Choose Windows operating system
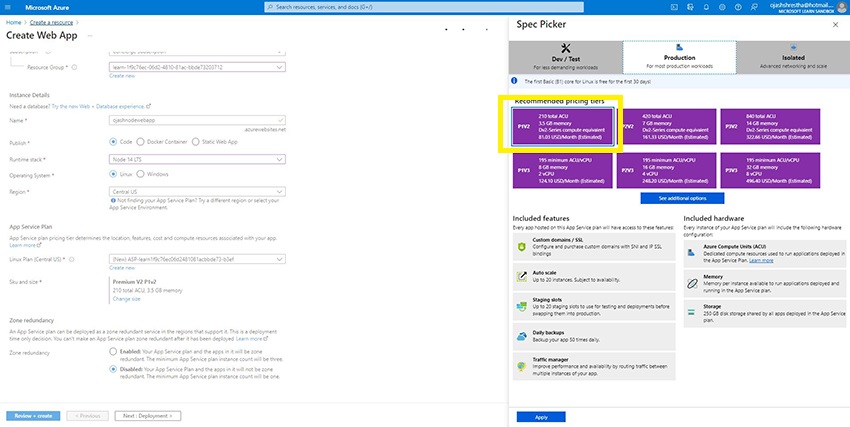 (x=140, y=174)
